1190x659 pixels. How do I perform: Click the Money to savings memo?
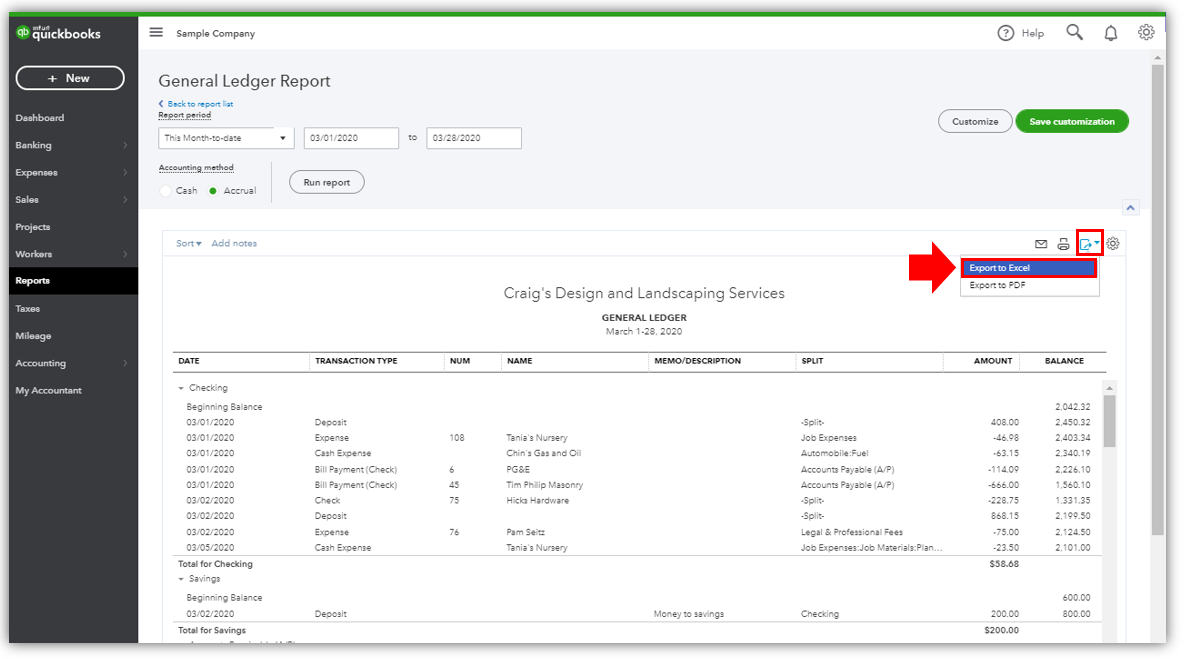(689, 614)
